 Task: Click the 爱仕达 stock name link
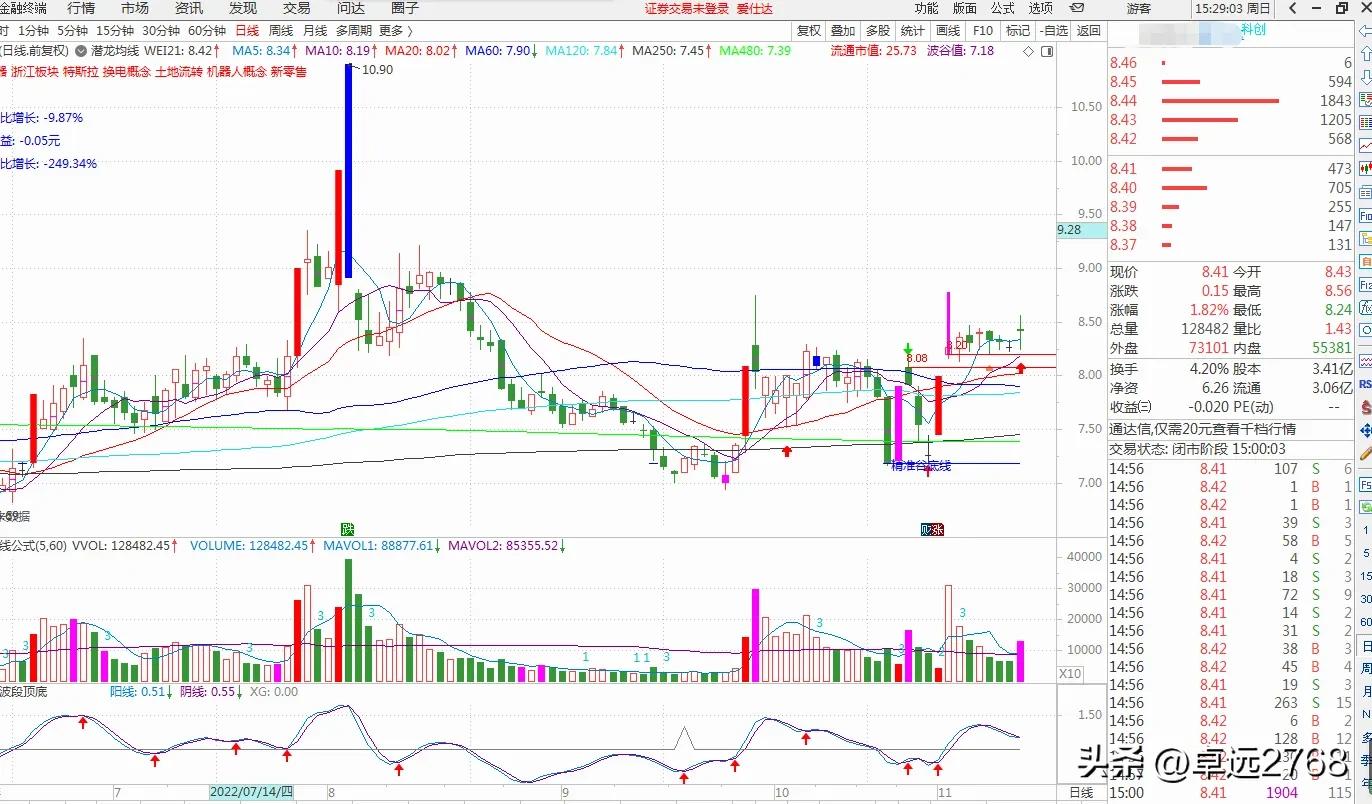tap(756, 8)
